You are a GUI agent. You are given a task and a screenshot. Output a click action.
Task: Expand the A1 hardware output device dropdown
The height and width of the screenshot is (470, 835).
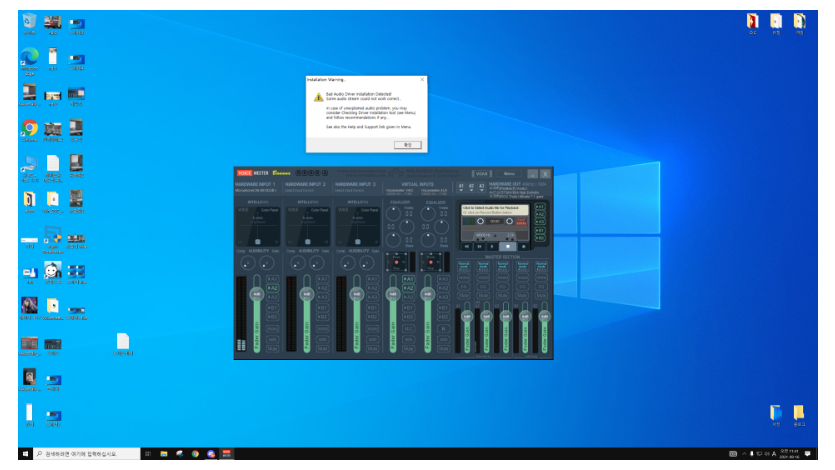461,187
